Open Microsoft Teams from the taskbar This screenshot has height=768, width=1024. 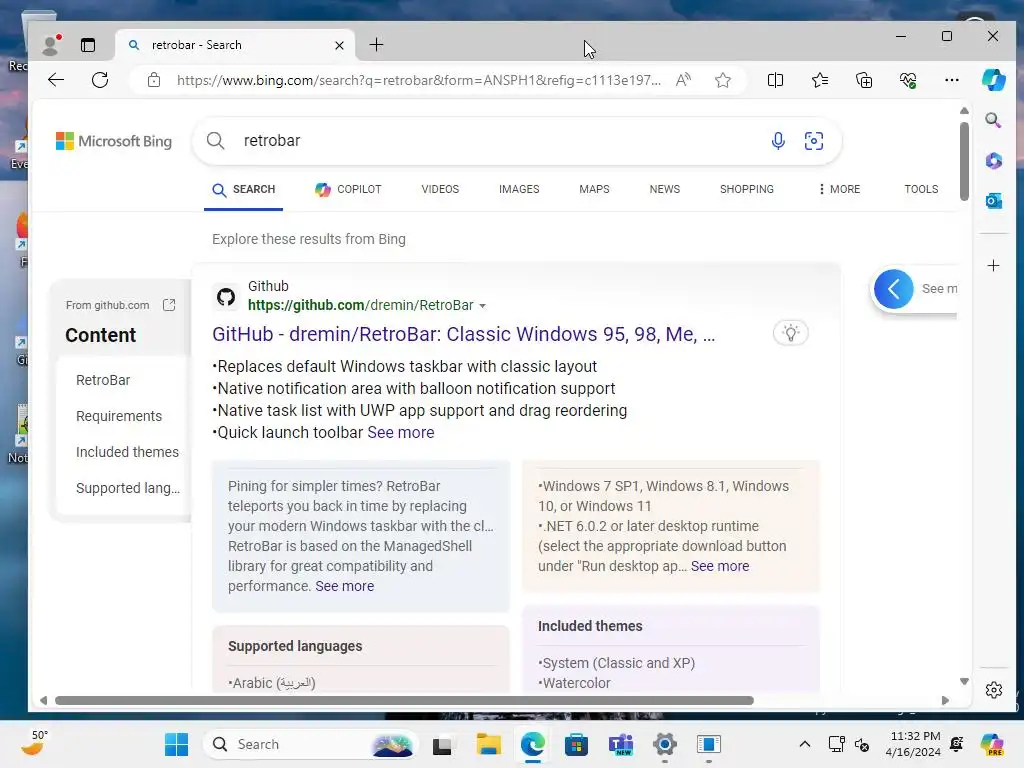point(620,744)
